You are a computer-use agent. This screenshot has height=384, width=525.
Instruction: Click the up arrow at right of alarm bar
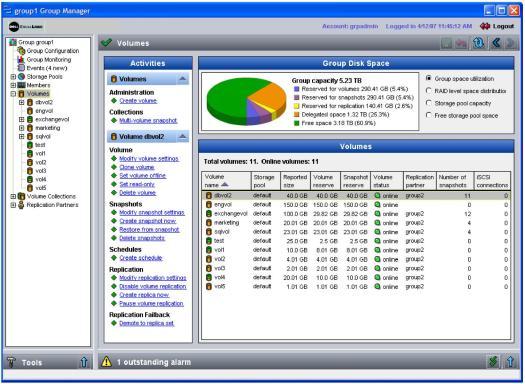click(510, 362)
